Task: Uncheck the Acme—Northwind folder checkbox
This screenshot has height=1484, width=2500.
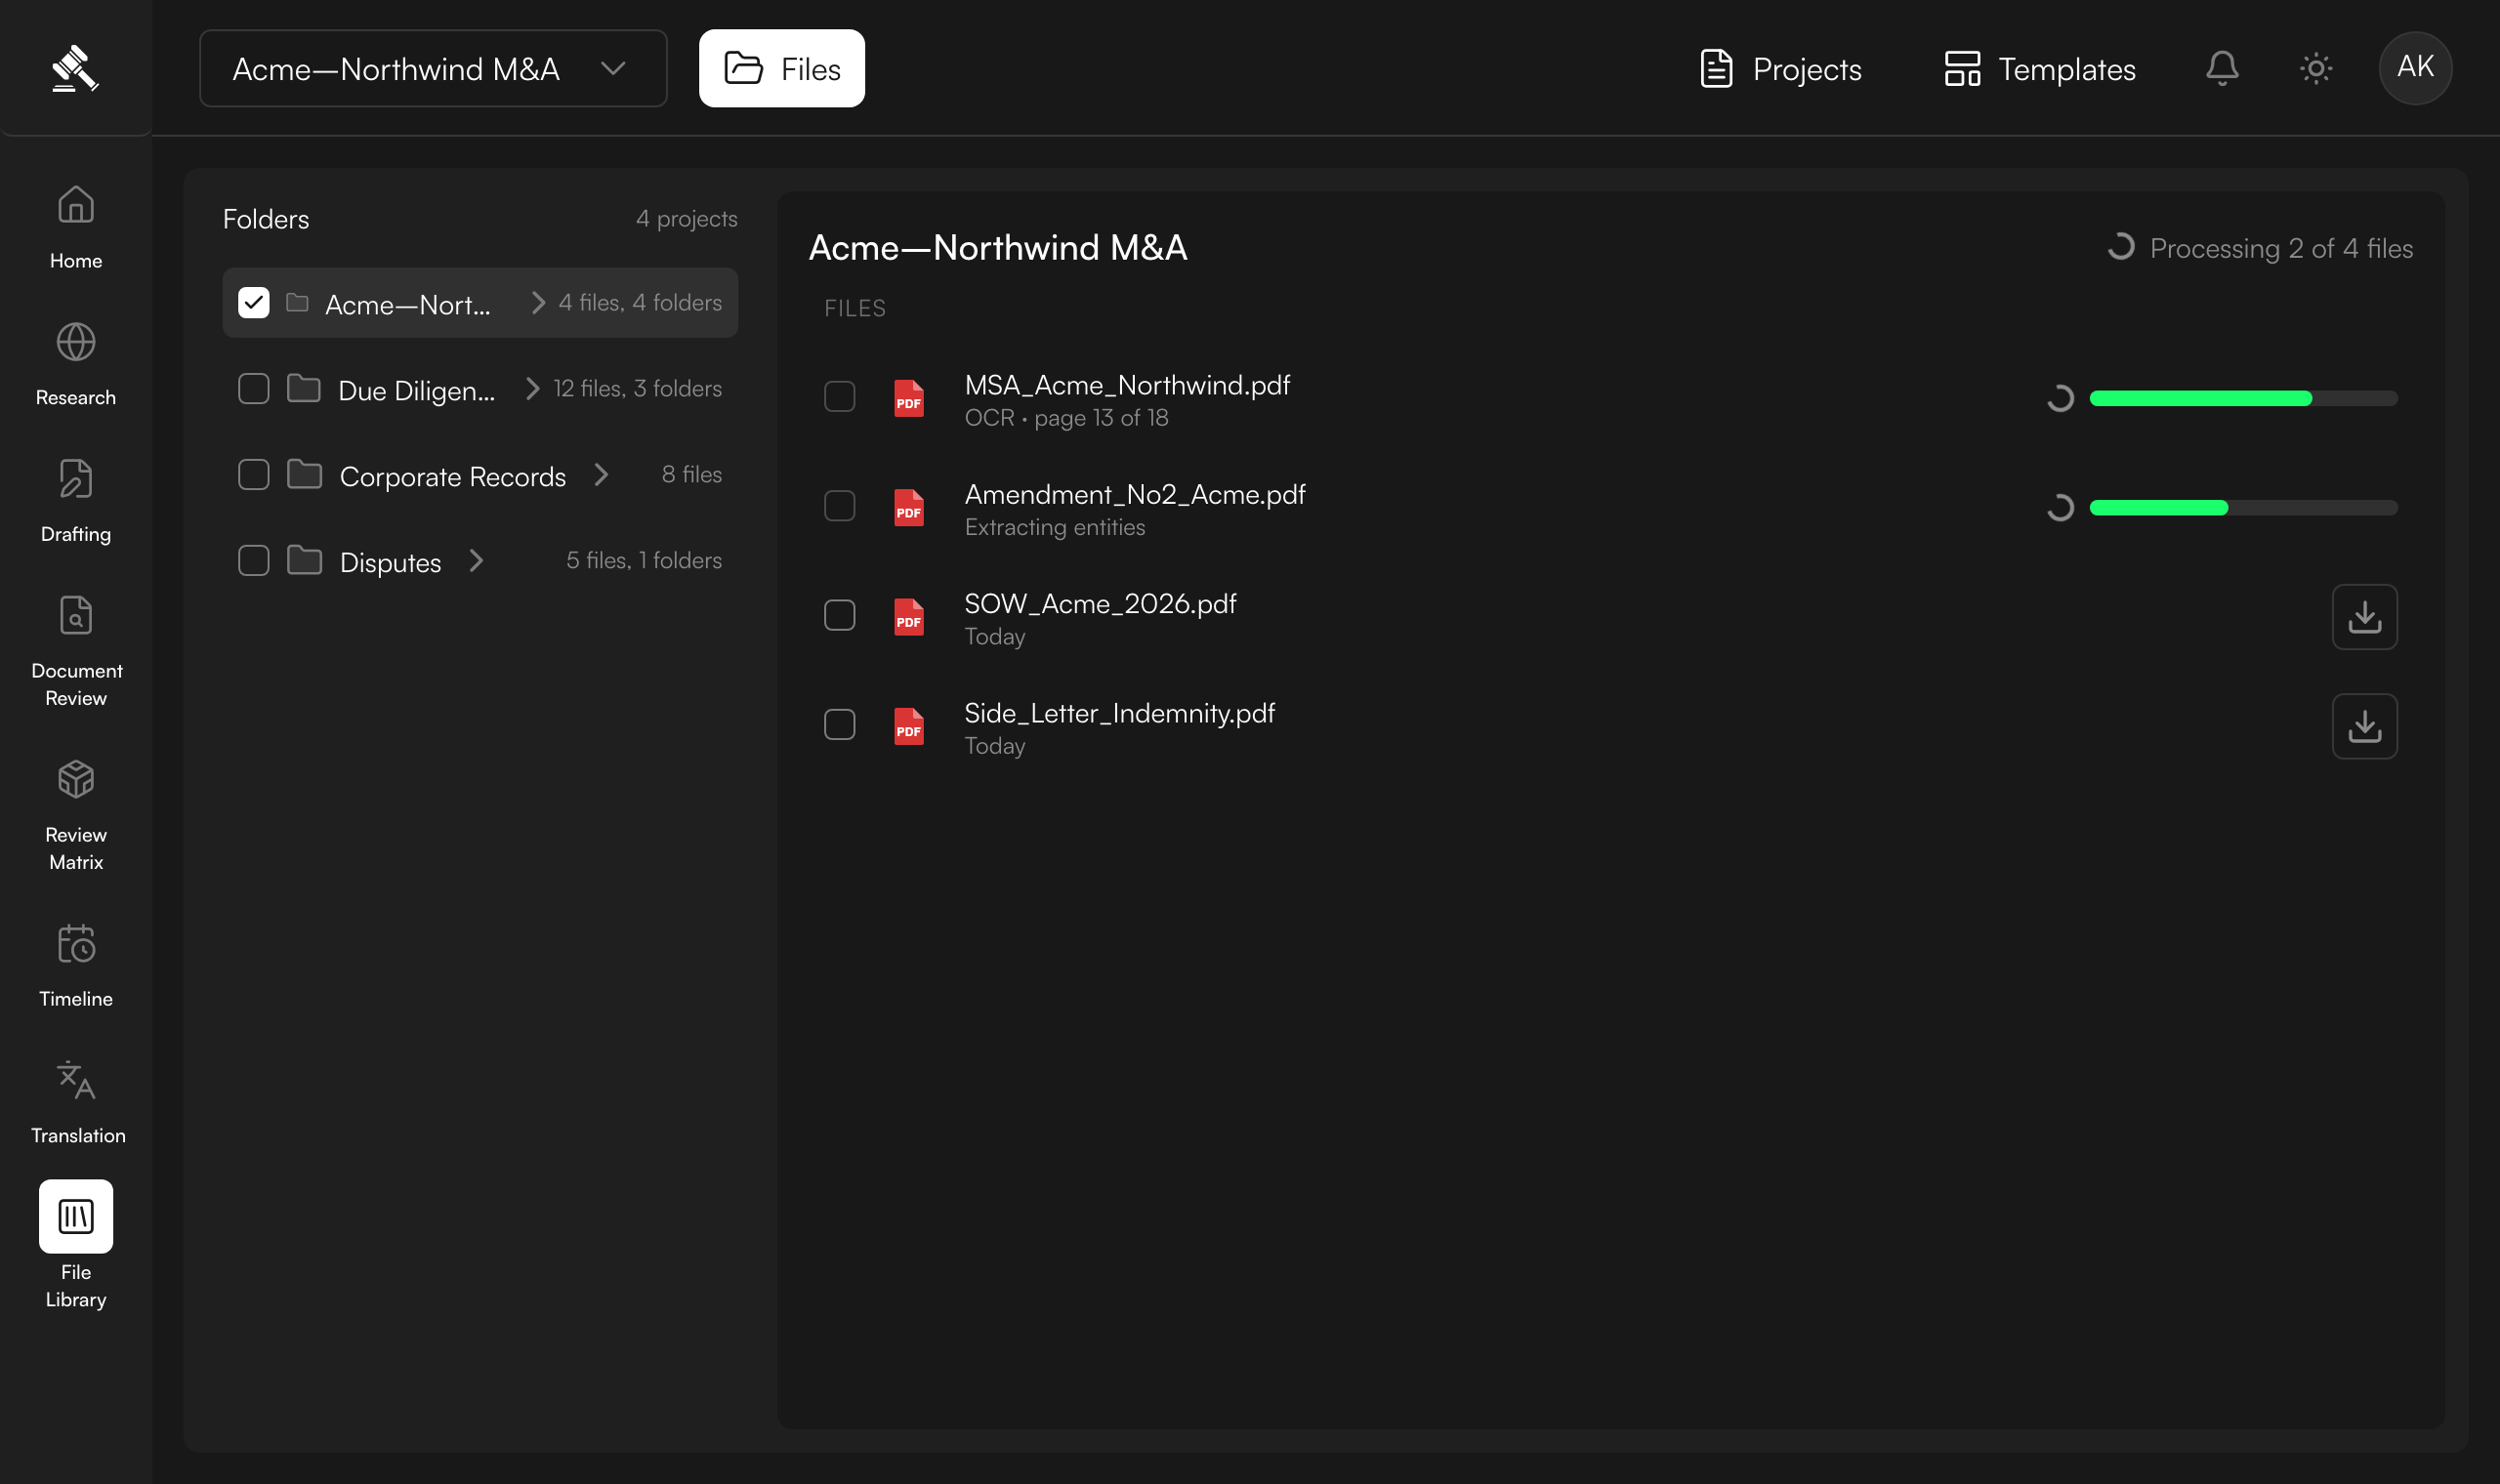Action: [254, 302]
